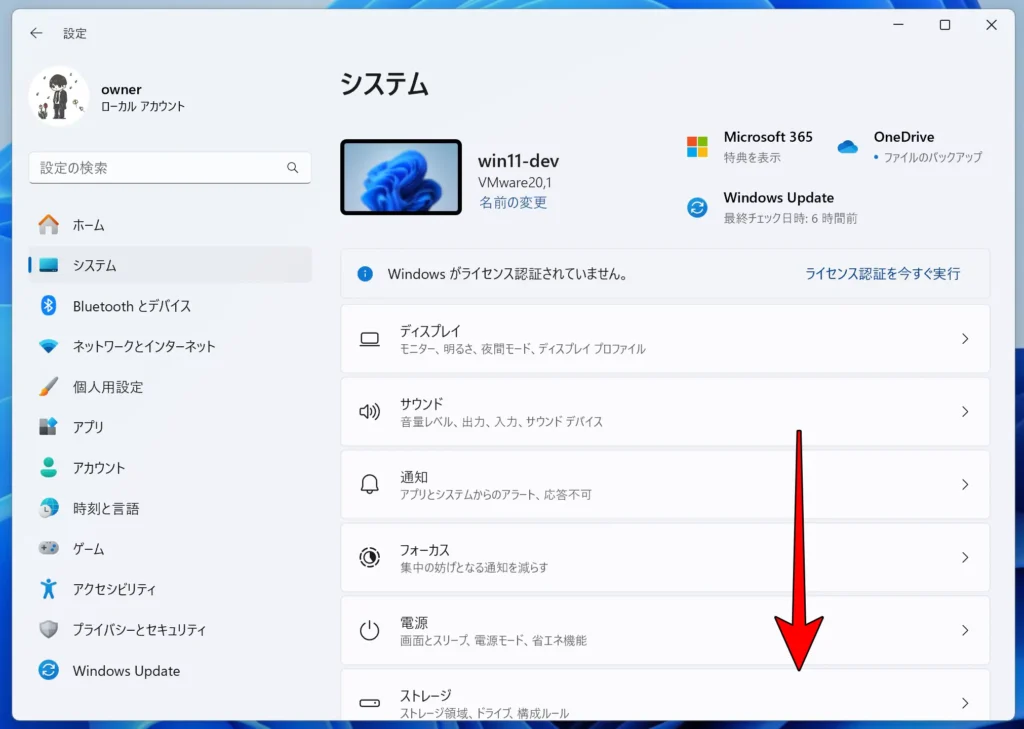
Task: Click the back arrow icon in title bar
Action: point(36,33)
